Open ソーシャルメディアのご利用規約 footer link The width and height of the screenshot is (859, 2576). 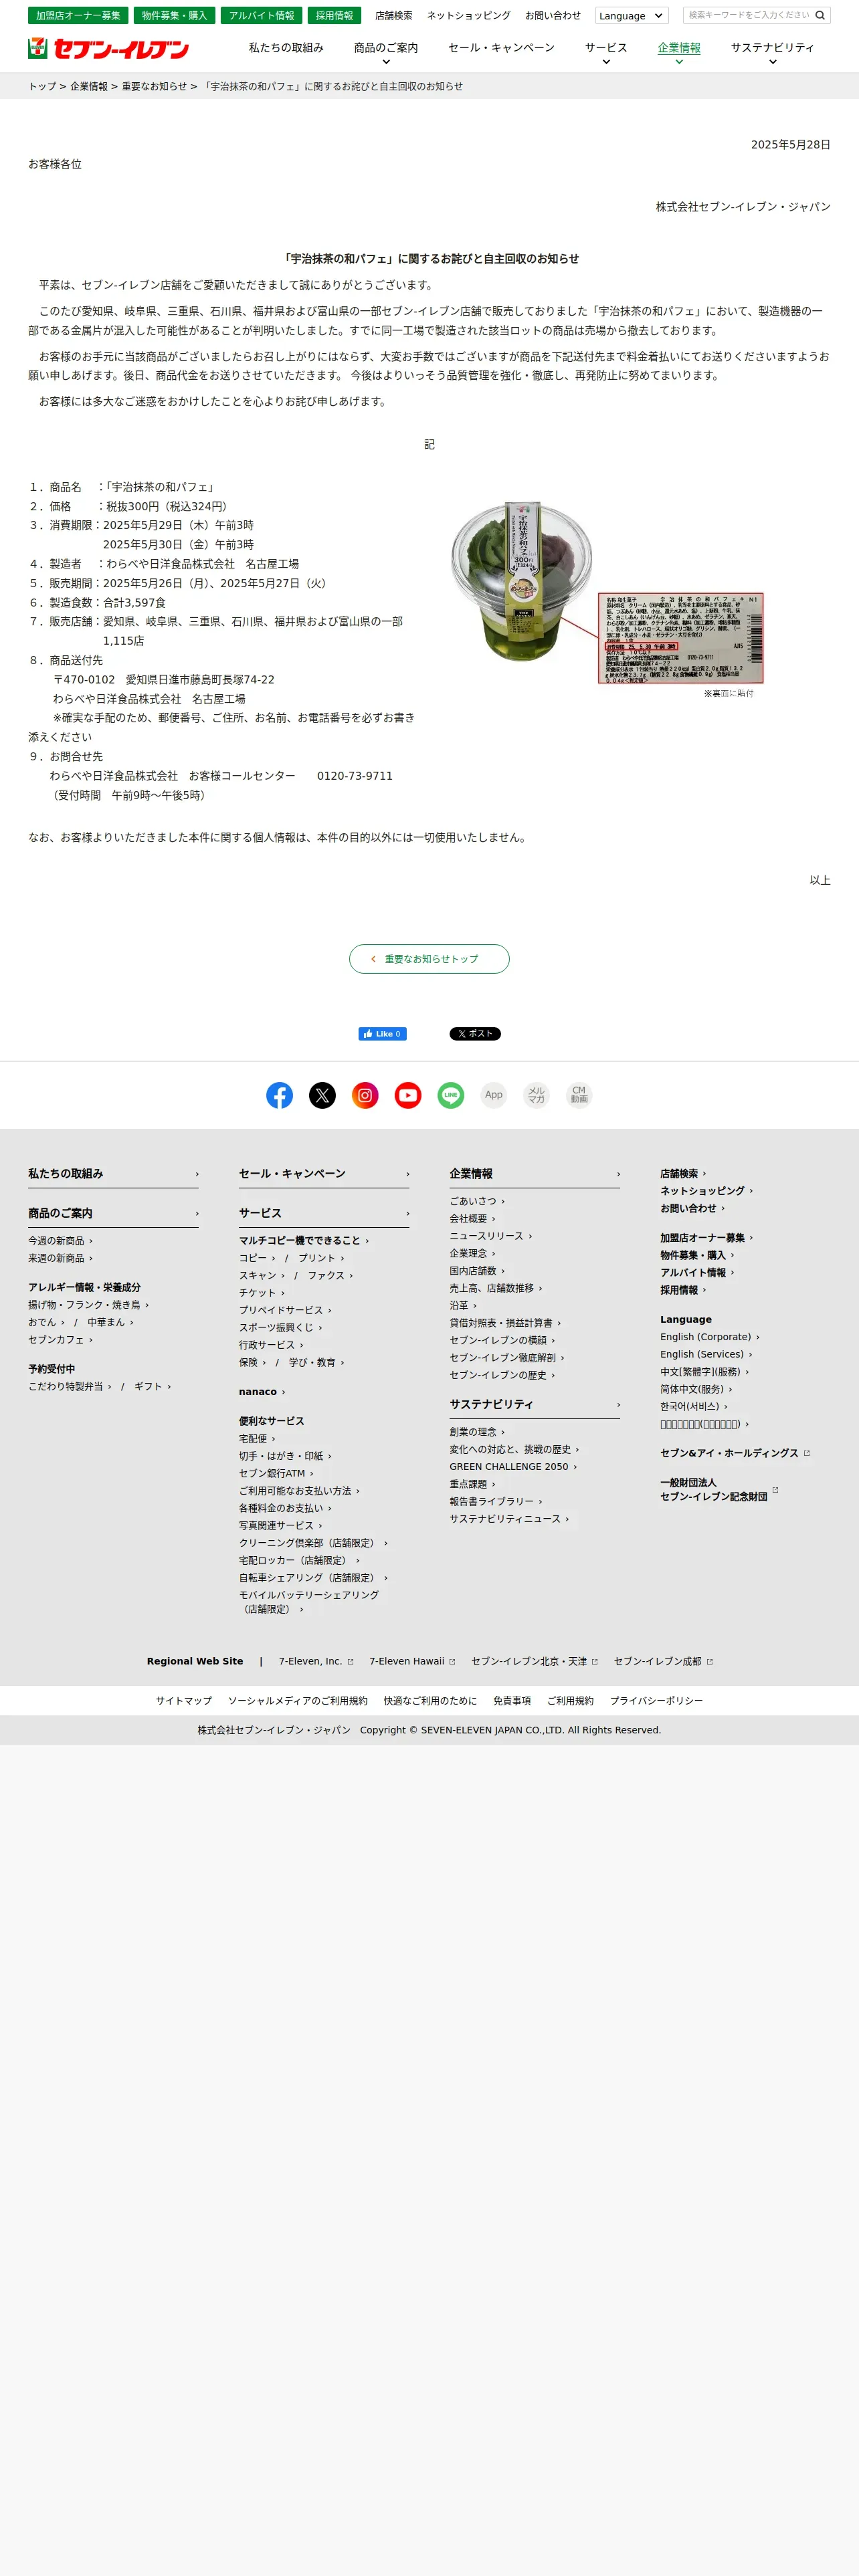(x=298, y=1701)
